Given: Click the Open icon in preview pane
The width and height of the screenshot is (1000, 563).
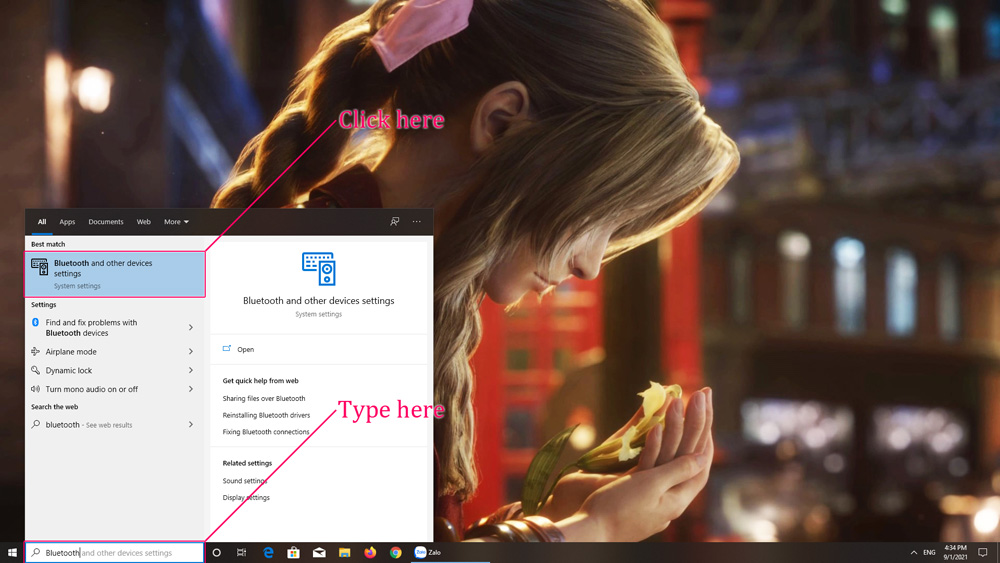Looking at the screenshot, I should click(226, 349).
